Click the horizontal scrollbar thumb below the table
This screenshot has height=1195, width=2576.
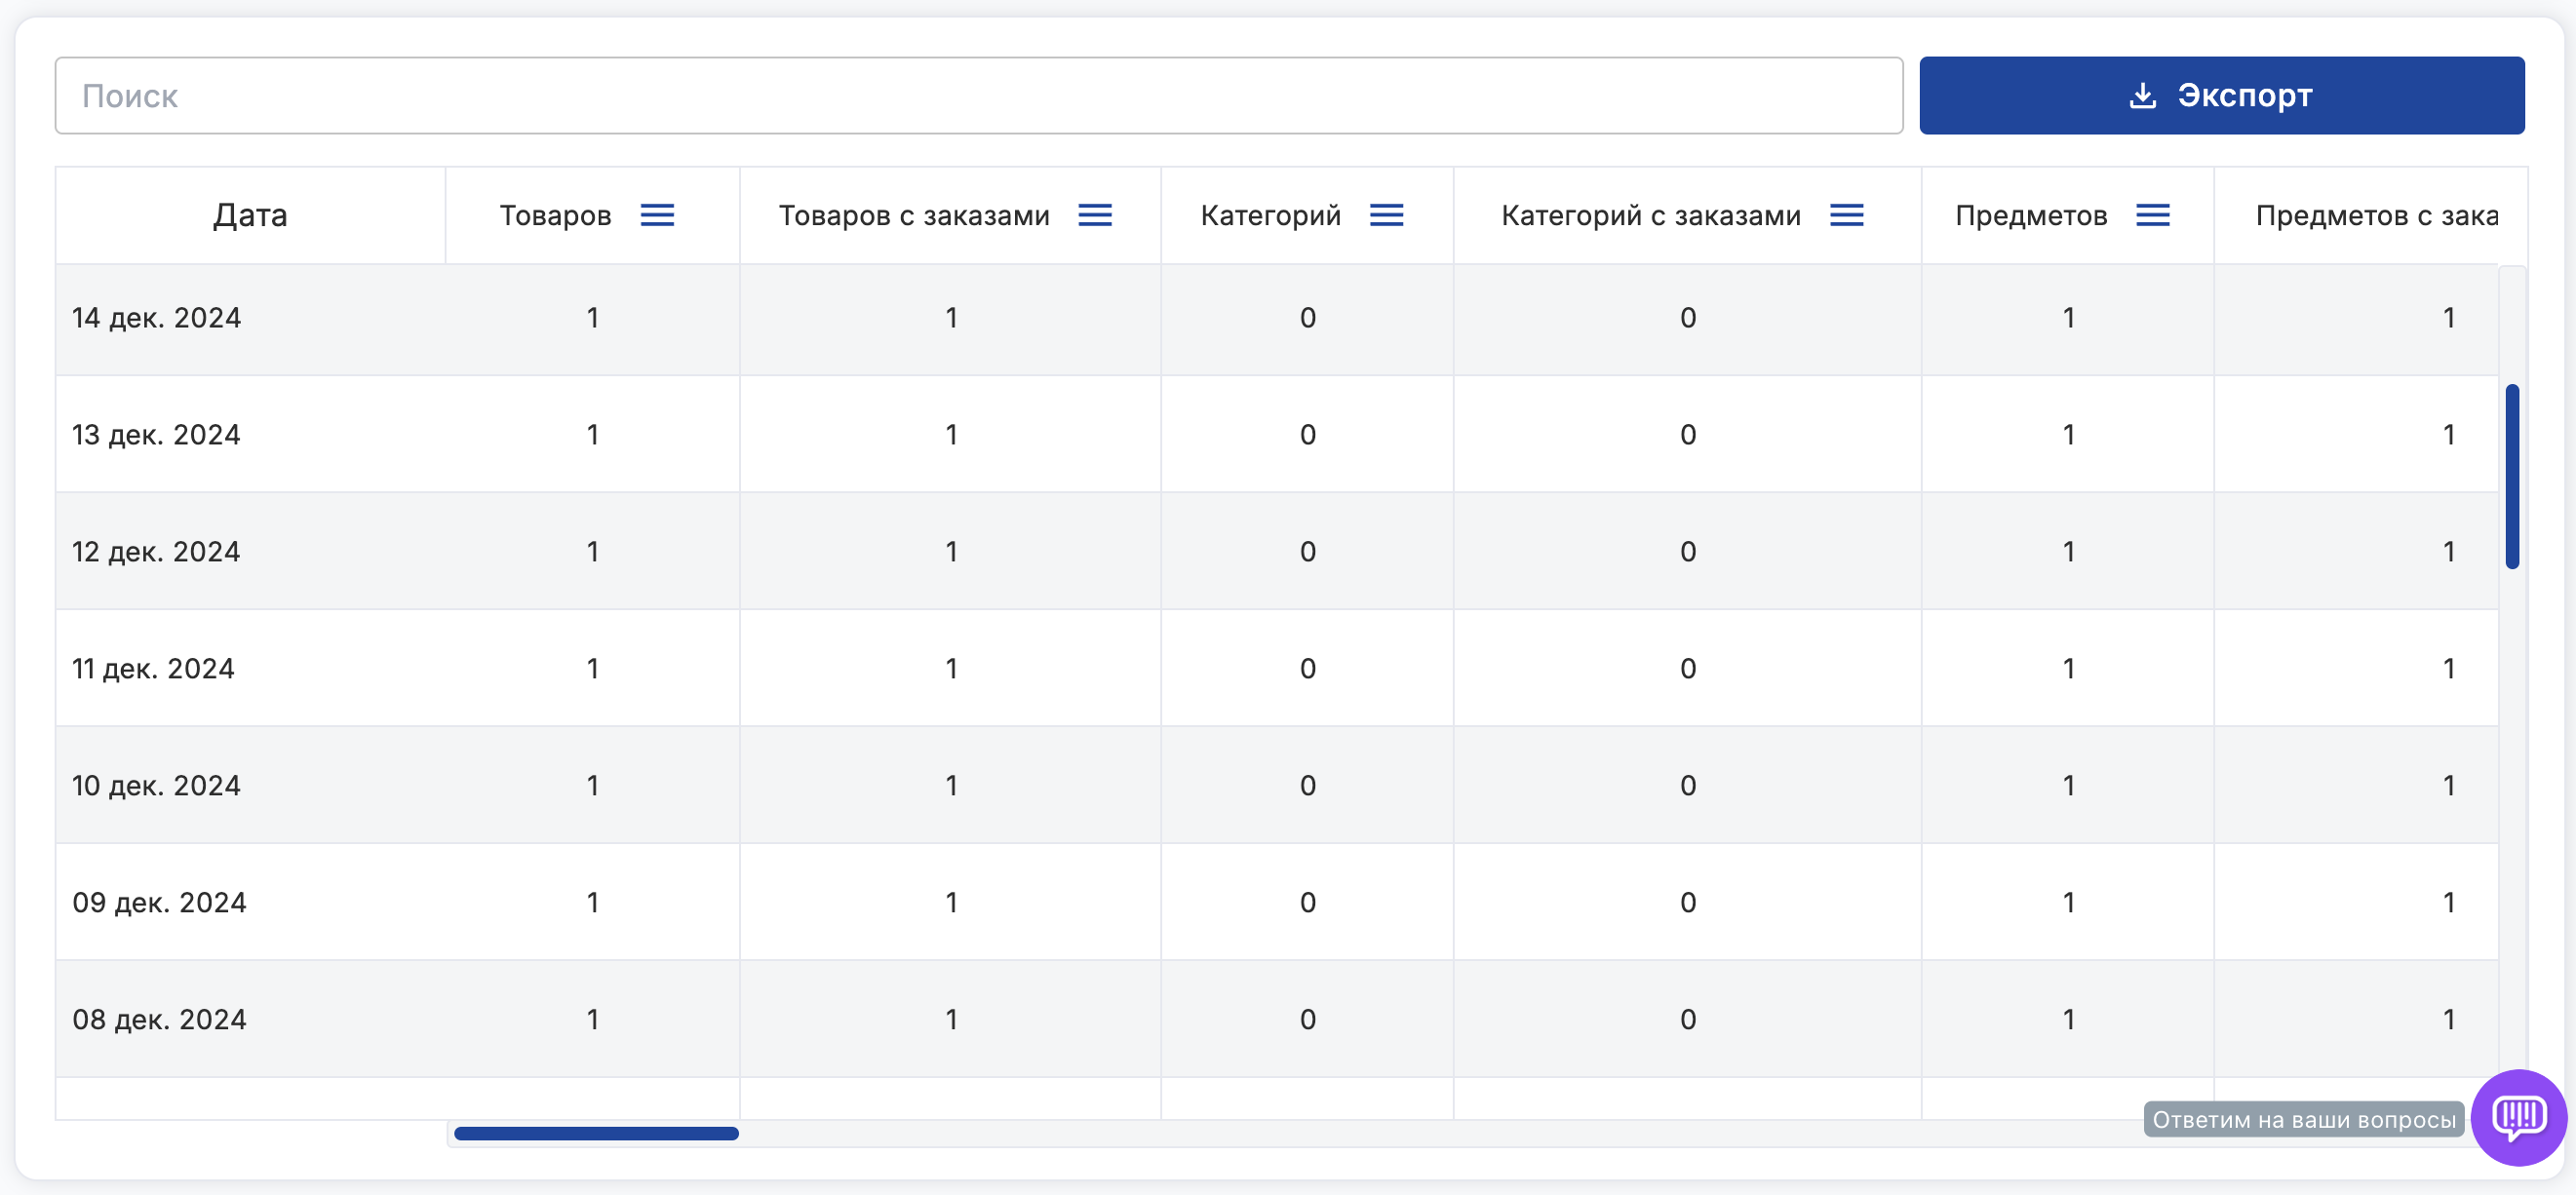tap(596, 1133)
